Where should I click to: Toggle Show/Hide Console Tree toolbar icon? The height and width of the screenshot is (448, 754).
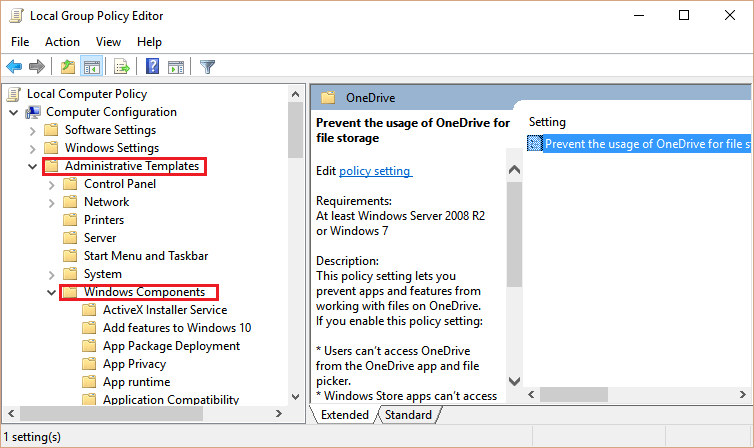point(91,66)
